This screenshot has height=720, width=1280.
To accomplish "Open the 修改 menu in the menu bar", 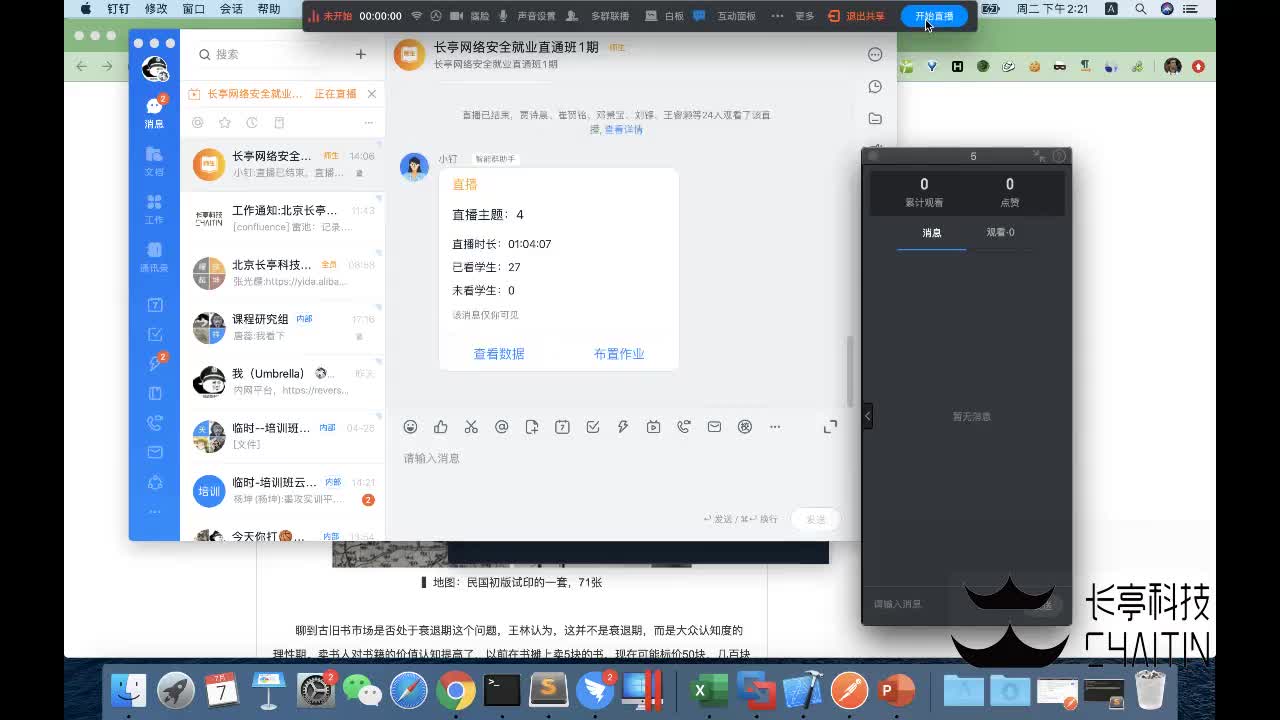I will (x=156, y=9).
